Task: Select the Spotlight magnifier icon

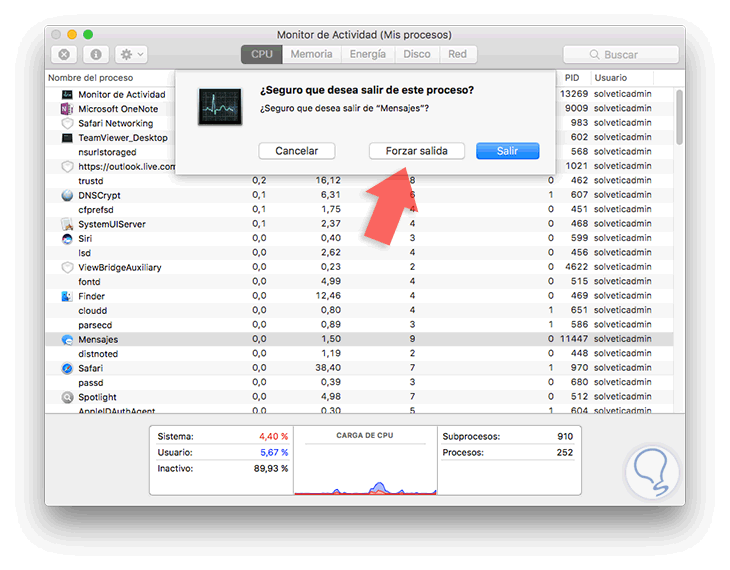Action: (68, 397)
